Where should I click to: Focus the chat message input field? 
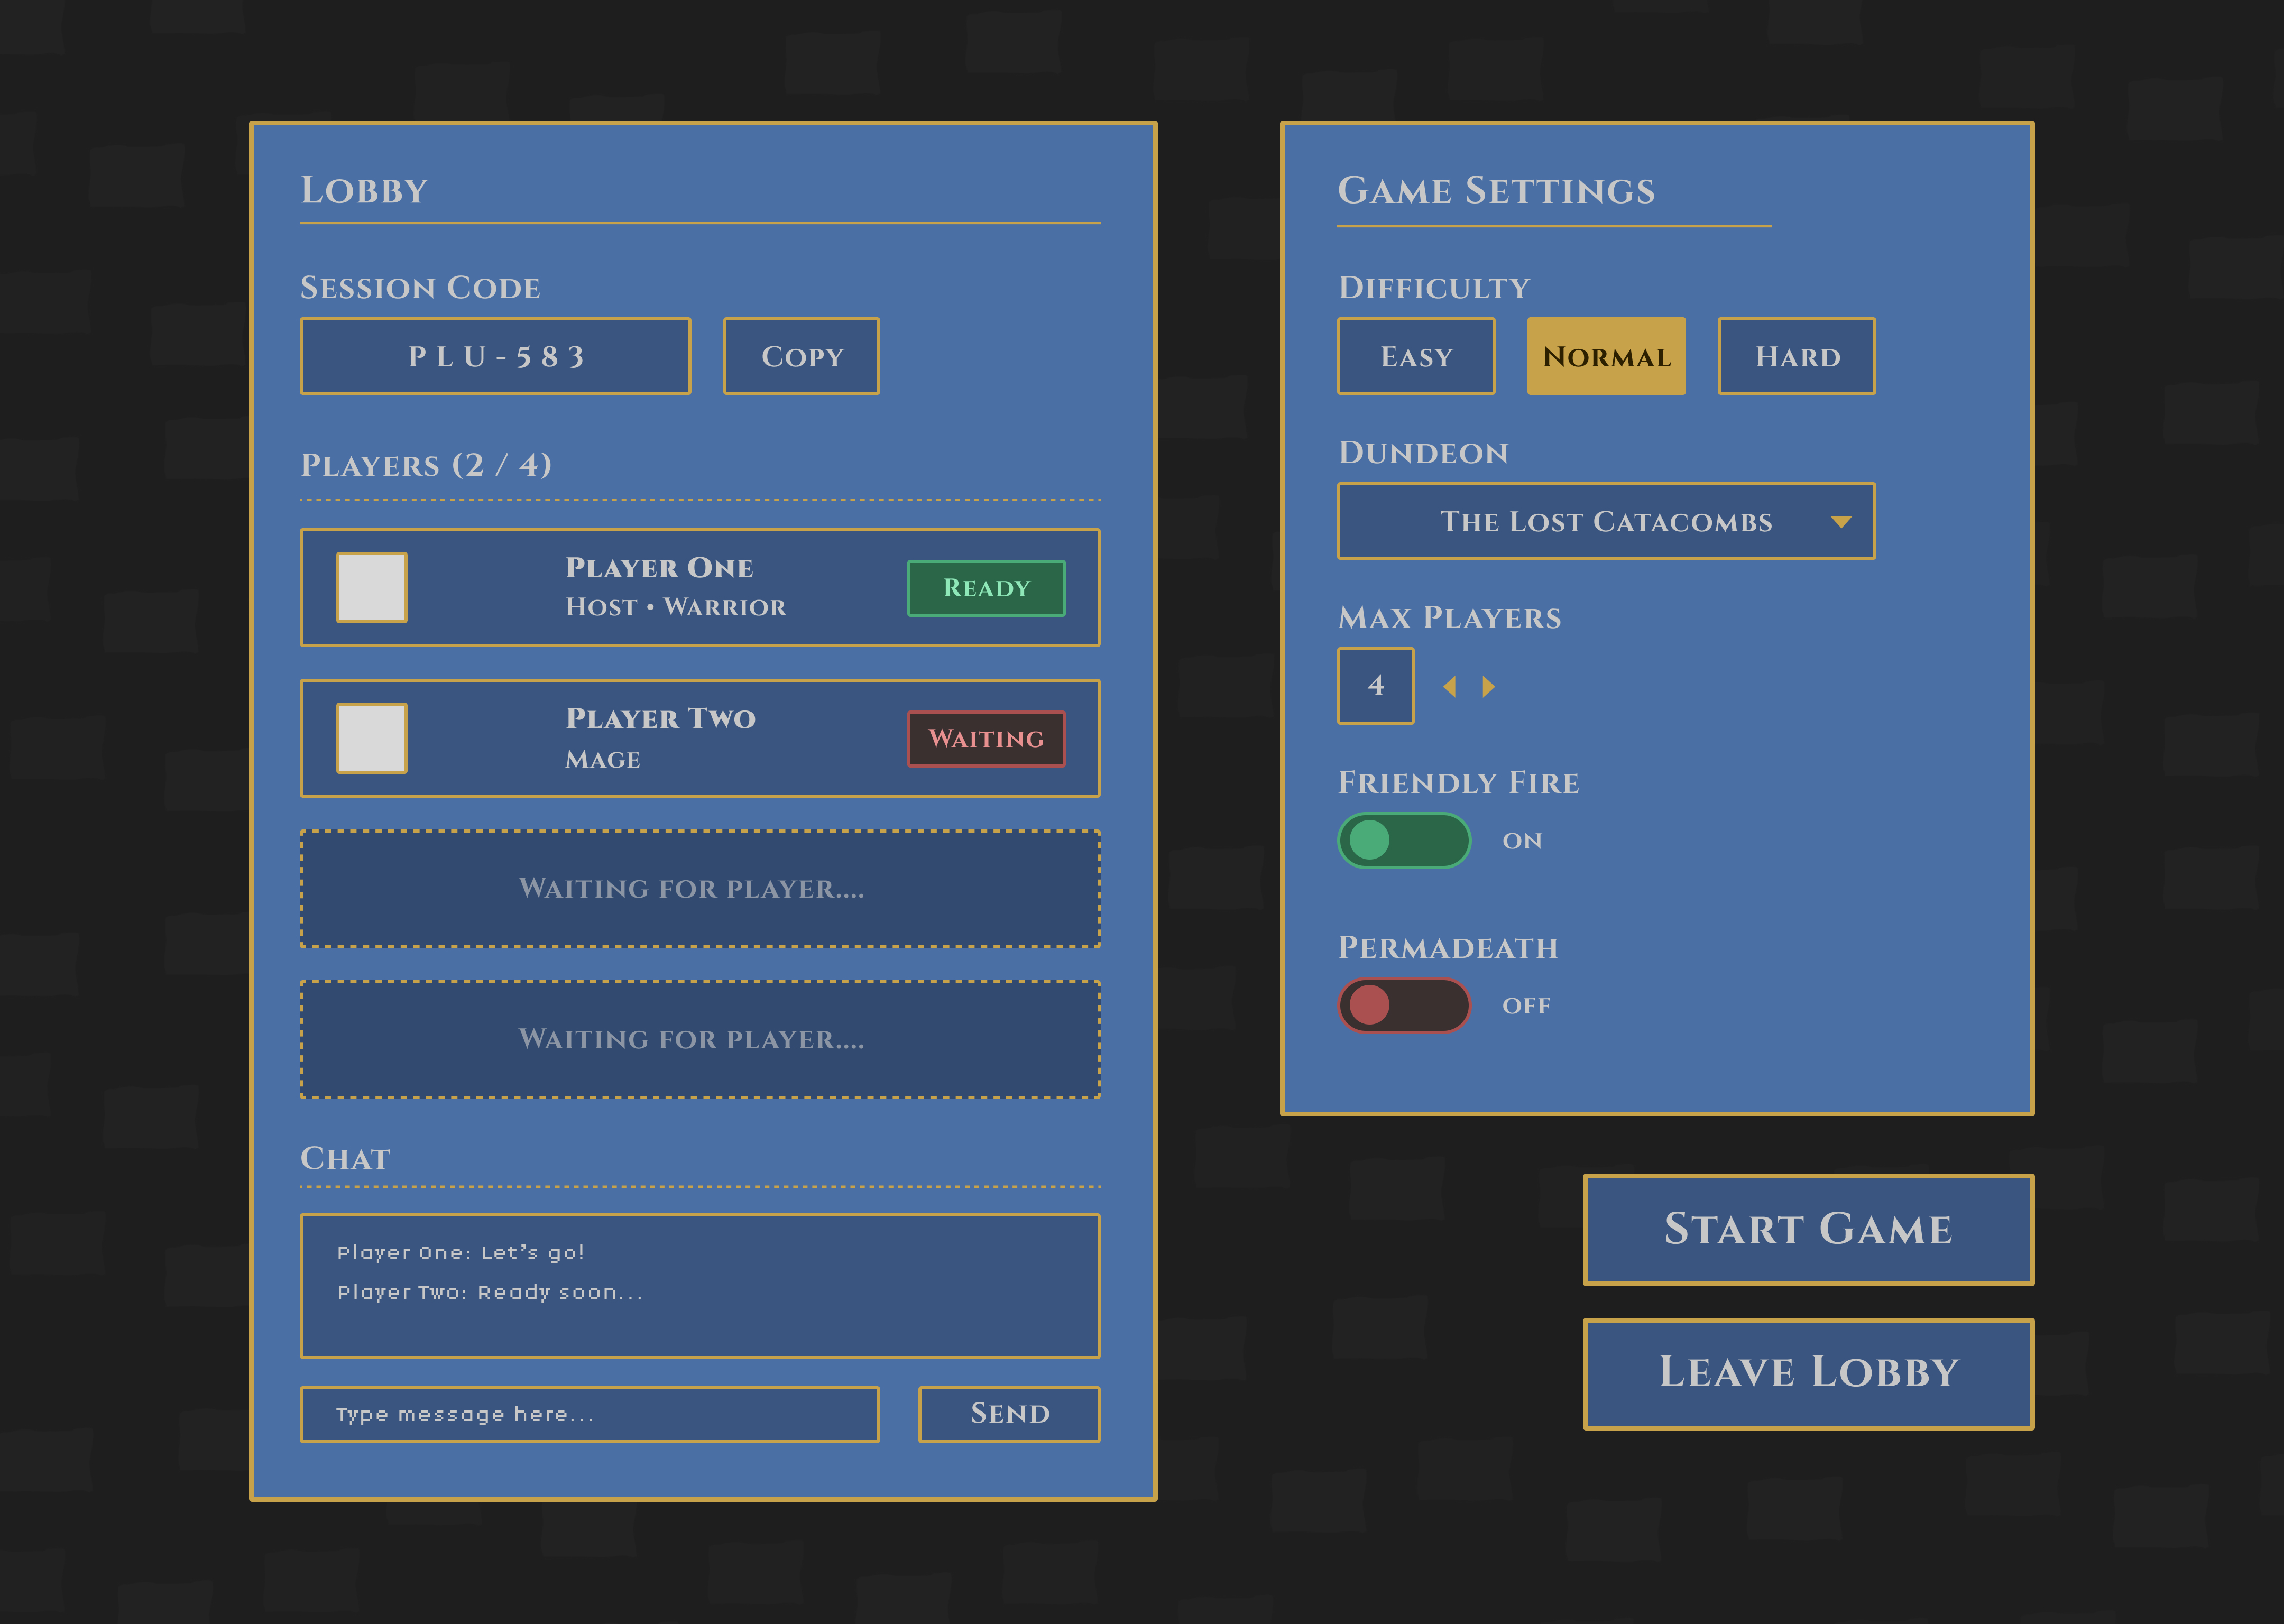point(590,1414)
